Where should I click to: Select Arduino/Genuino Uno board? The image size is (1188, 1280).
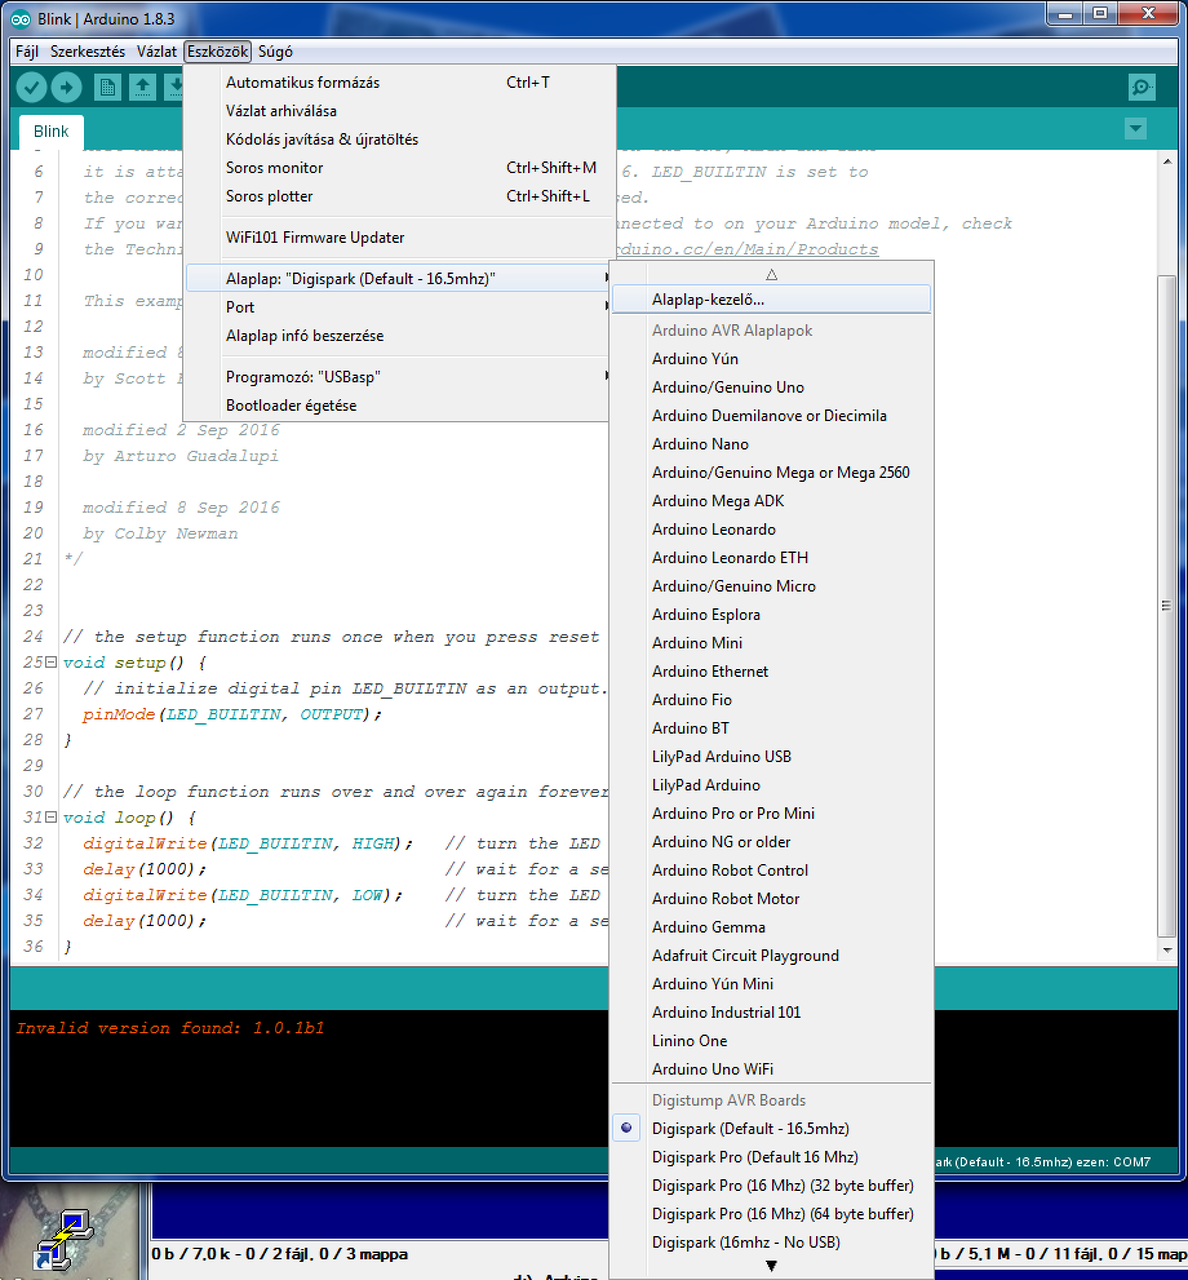click(770, 387)
